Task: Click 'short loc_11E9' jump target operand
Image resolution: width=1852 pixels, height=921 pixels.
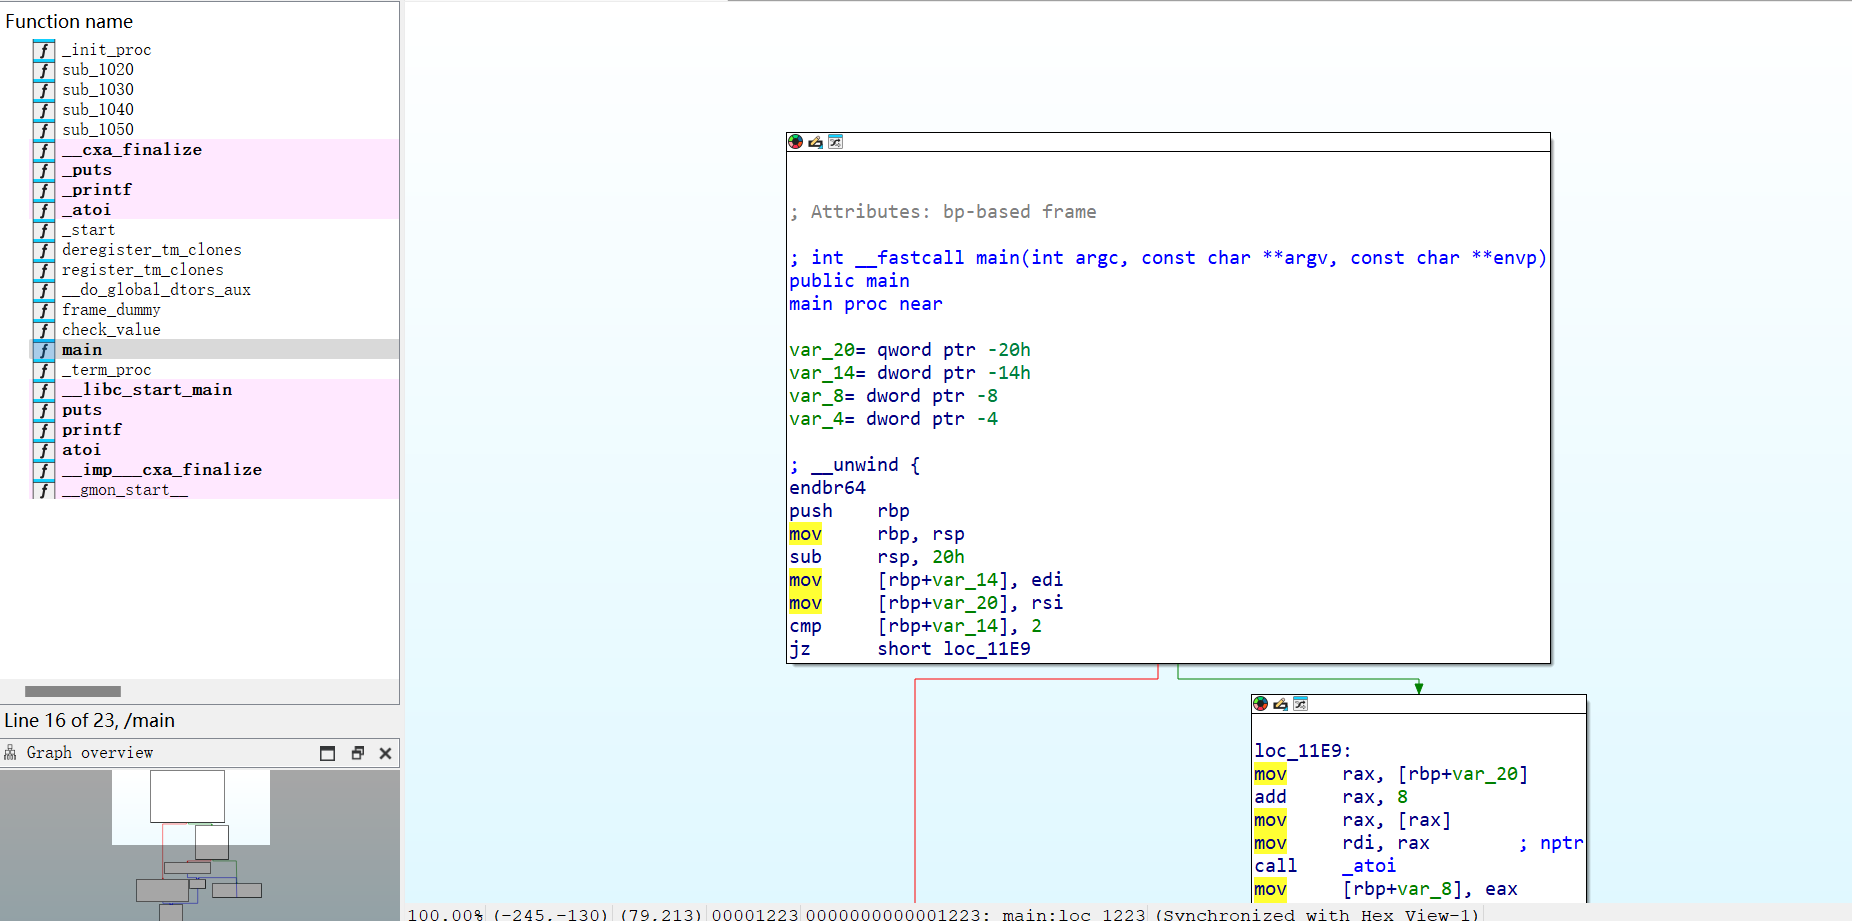Action: pyautogui.click(x=954, y=649)
